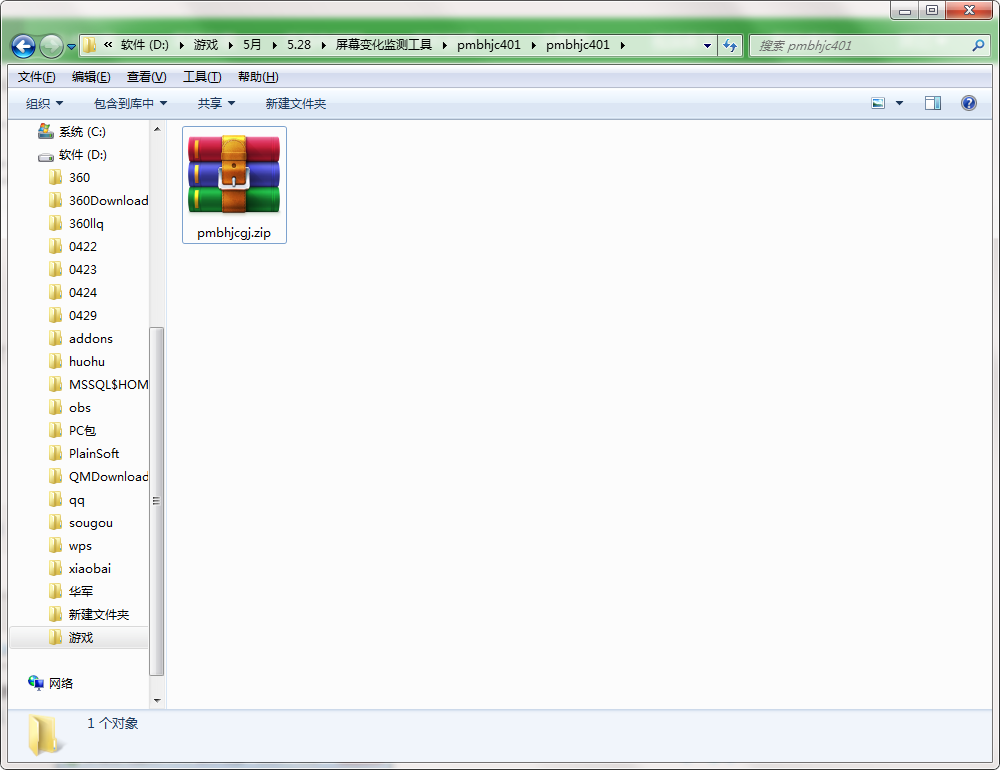Image resolution: width=1000 pixels, height=770 pixels.
Task: Expand the 共享 dropdown
Action: (216, 103)
